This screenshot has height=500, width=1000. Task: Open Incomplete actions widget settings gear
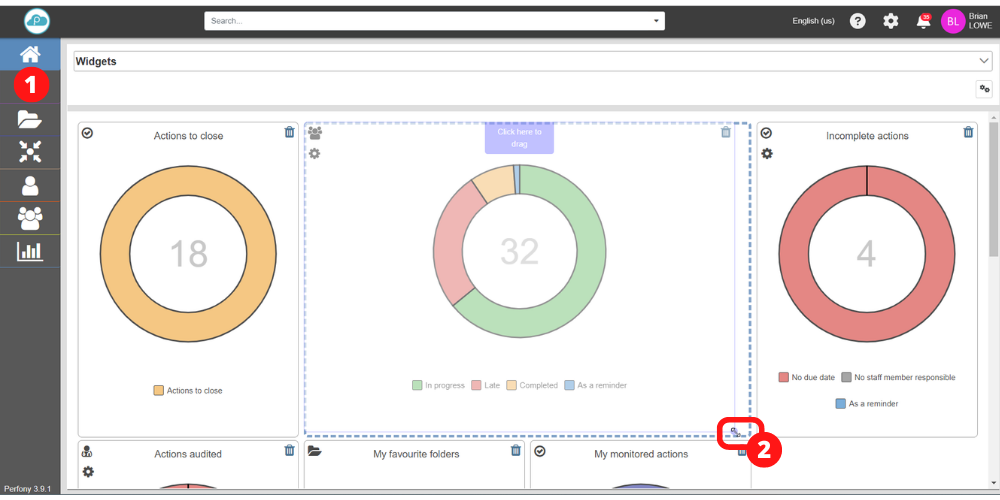767,153
